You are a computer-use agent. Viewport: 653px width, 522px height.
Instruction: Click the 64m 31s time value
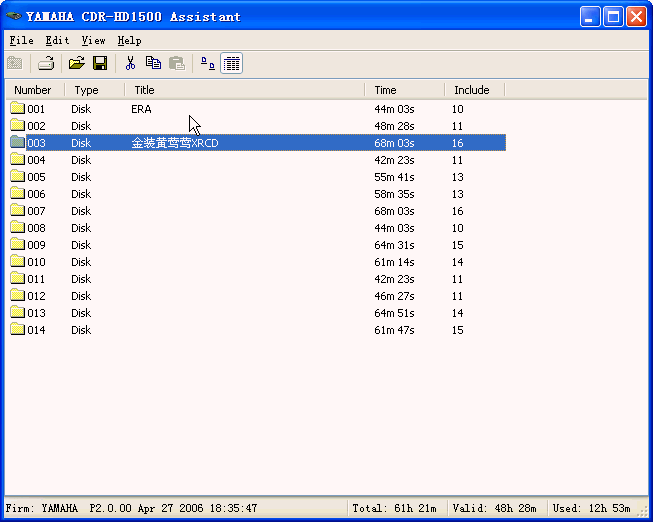pos(394,245)
